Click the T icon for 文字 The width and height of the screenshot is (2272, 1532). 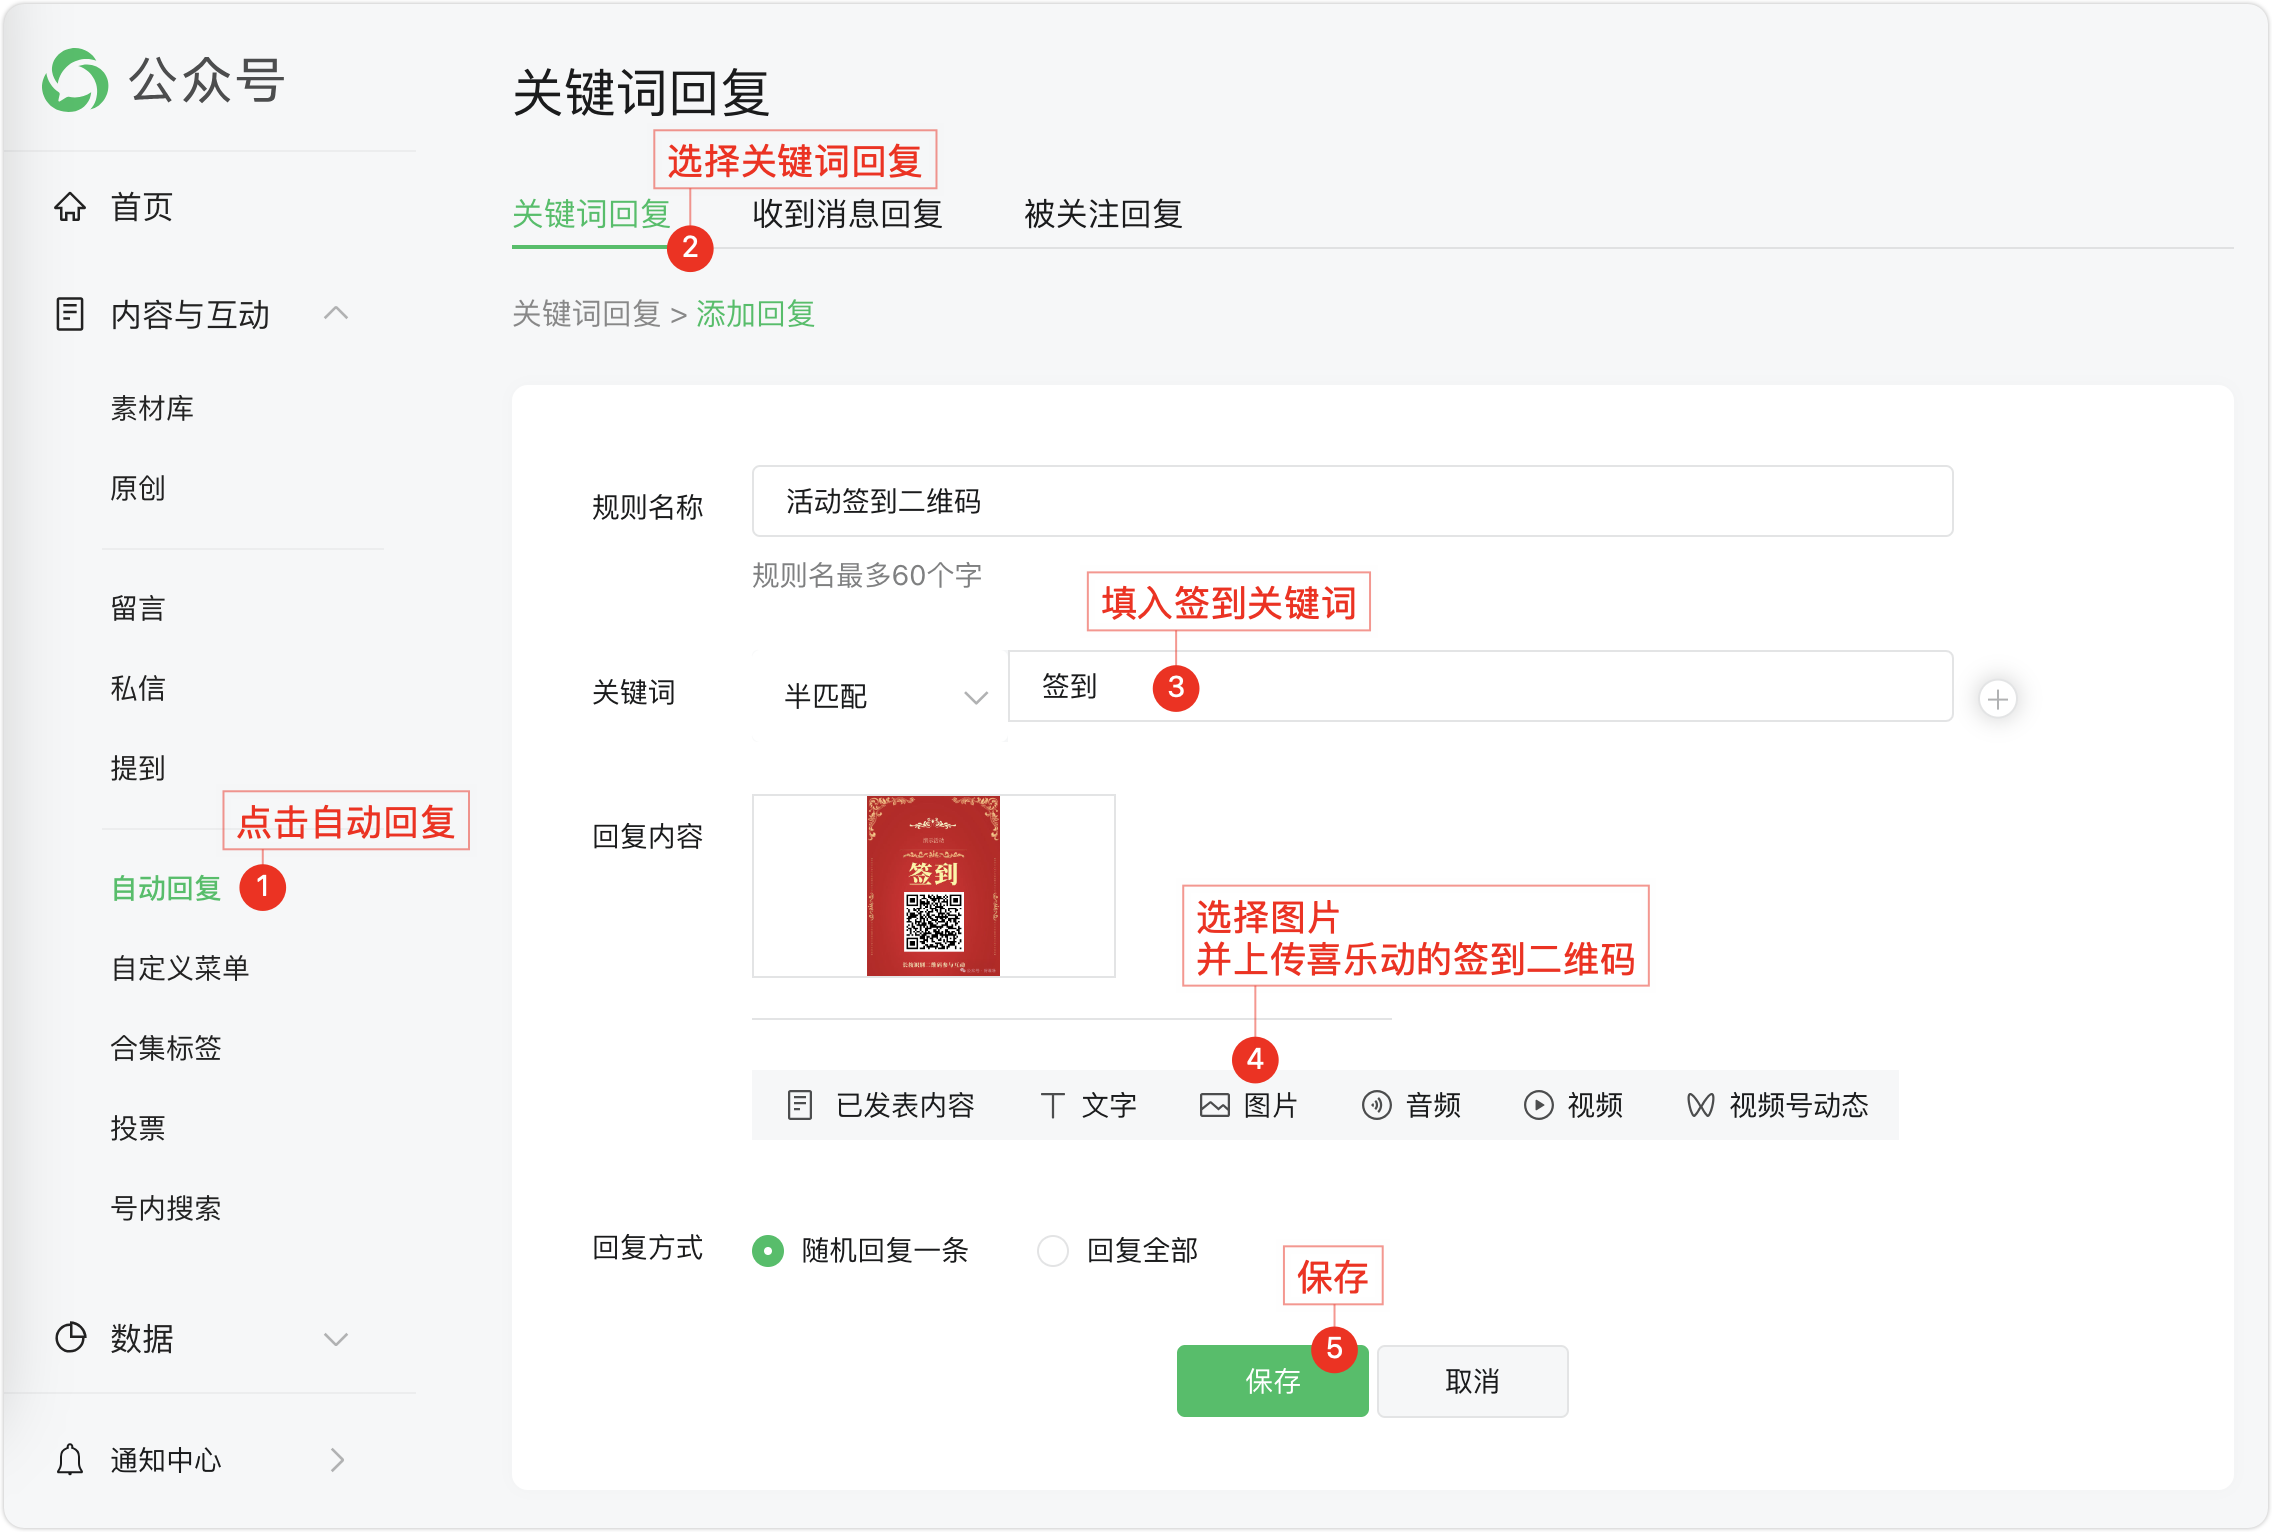1052,1105
